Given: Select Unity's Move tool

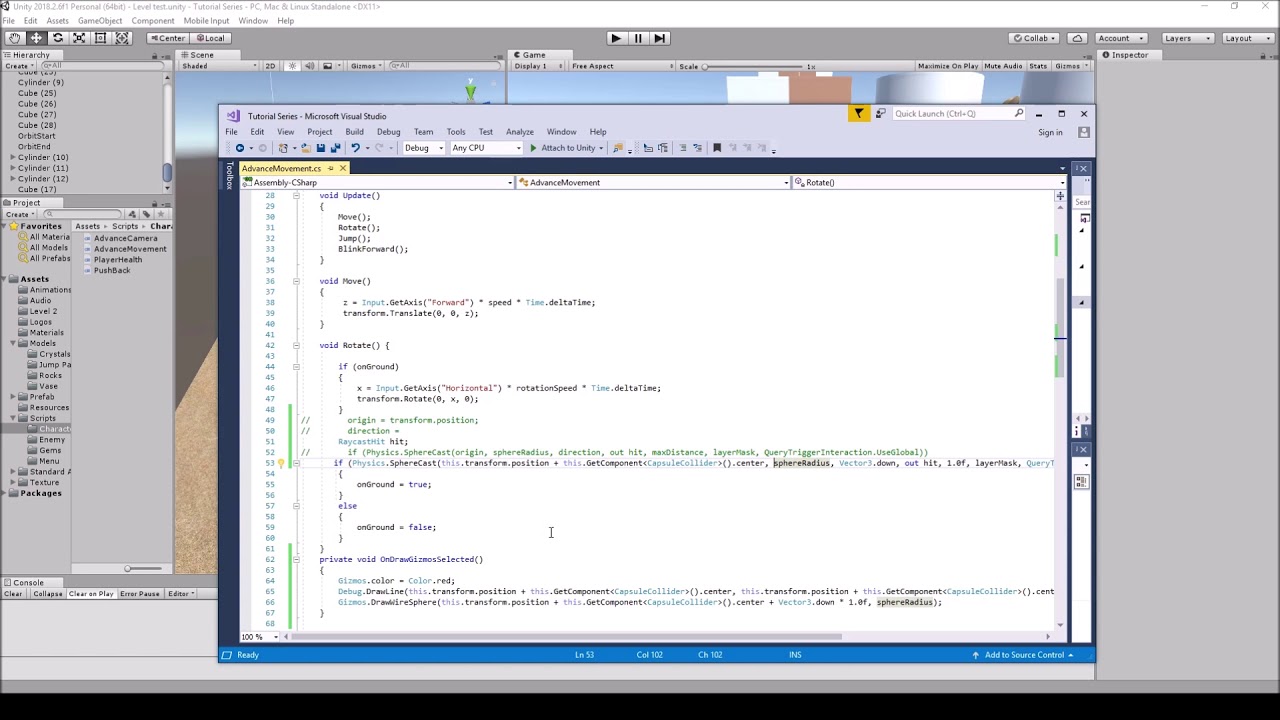Looking at the screenshot, I should (x=36, y=38).
